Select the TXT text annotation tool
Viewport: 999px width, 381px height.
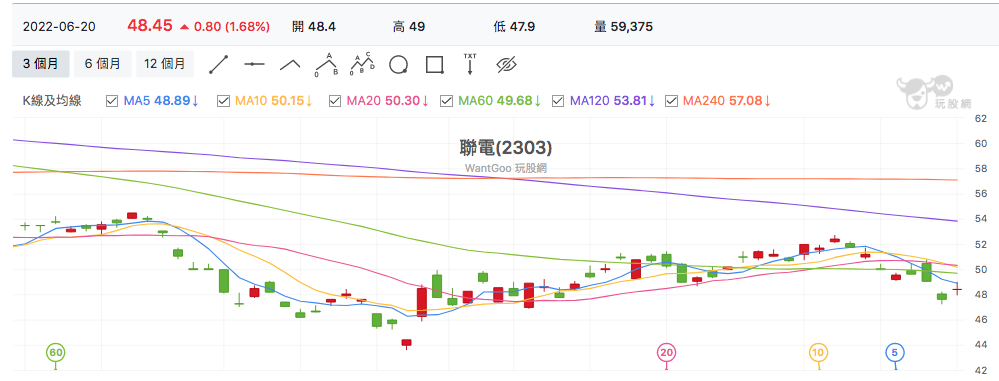(x=470, y=64)
